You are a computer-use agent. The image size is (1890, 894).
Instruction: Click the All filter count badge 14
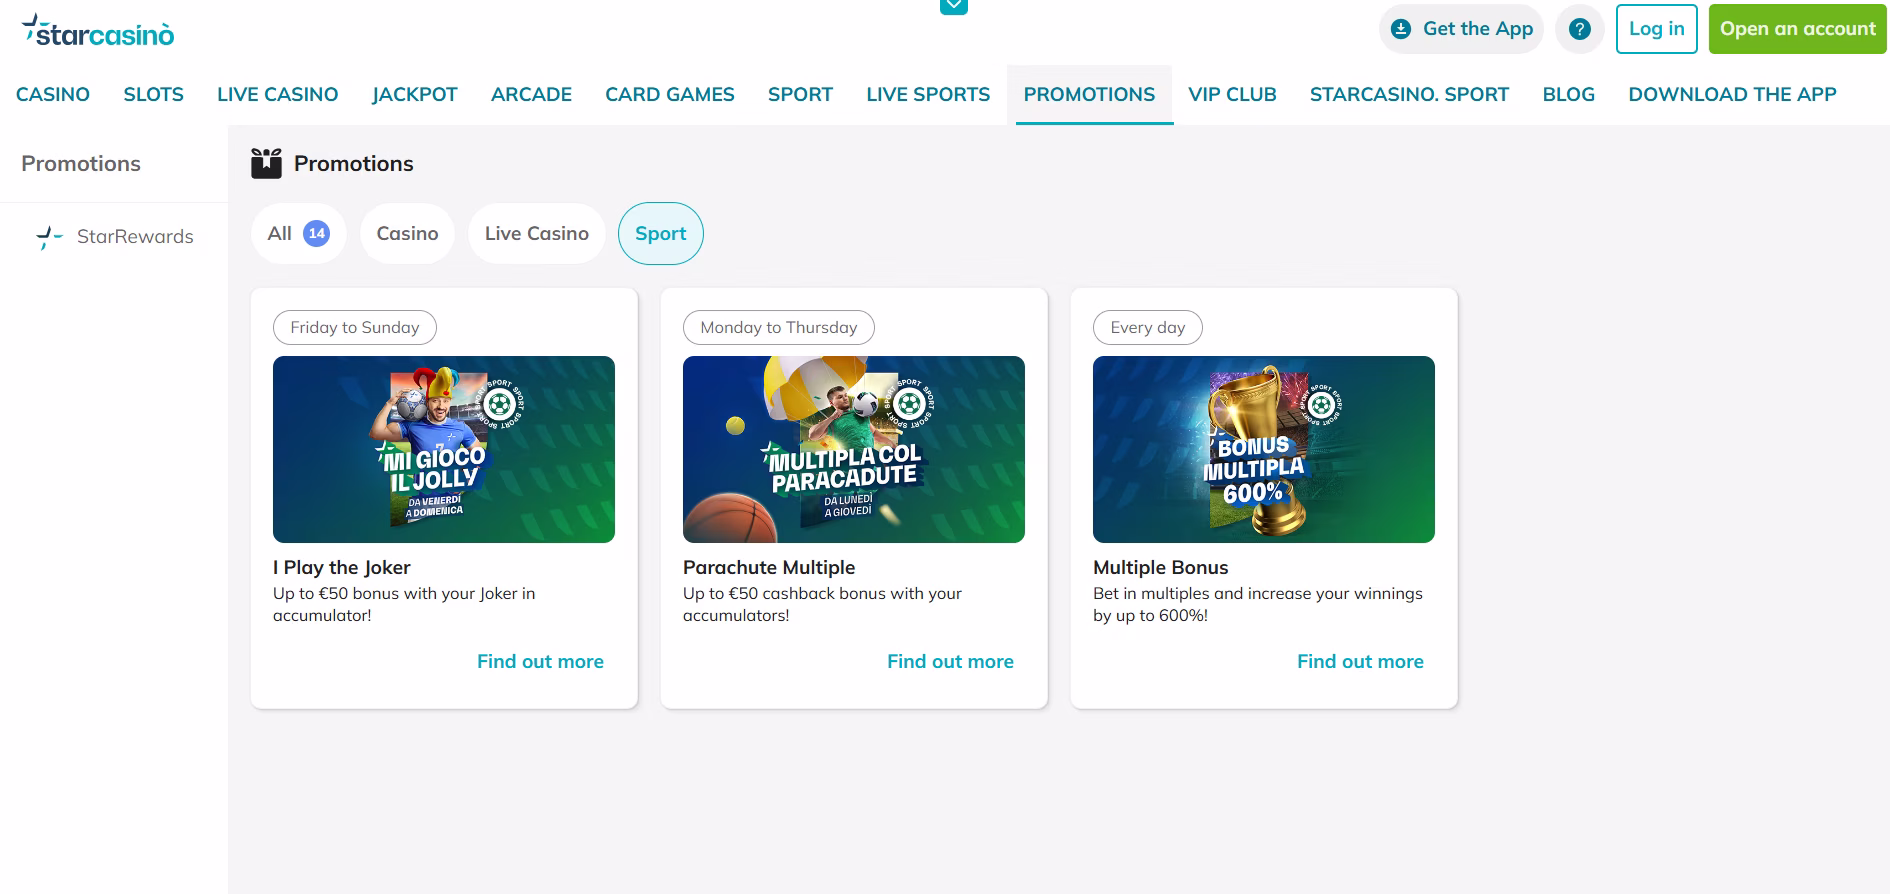pos(316,233)
